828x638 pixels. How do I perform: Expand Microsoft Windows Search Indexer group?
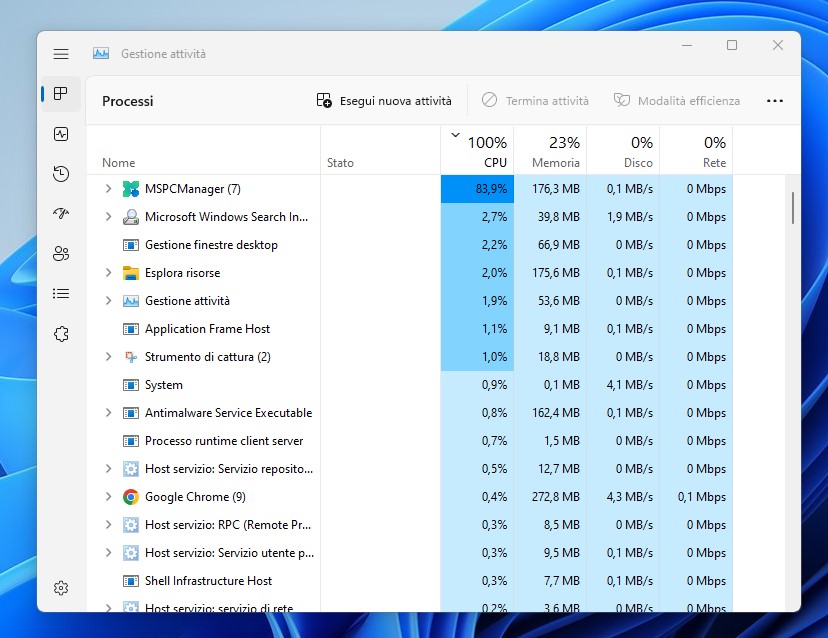[108, 217]
